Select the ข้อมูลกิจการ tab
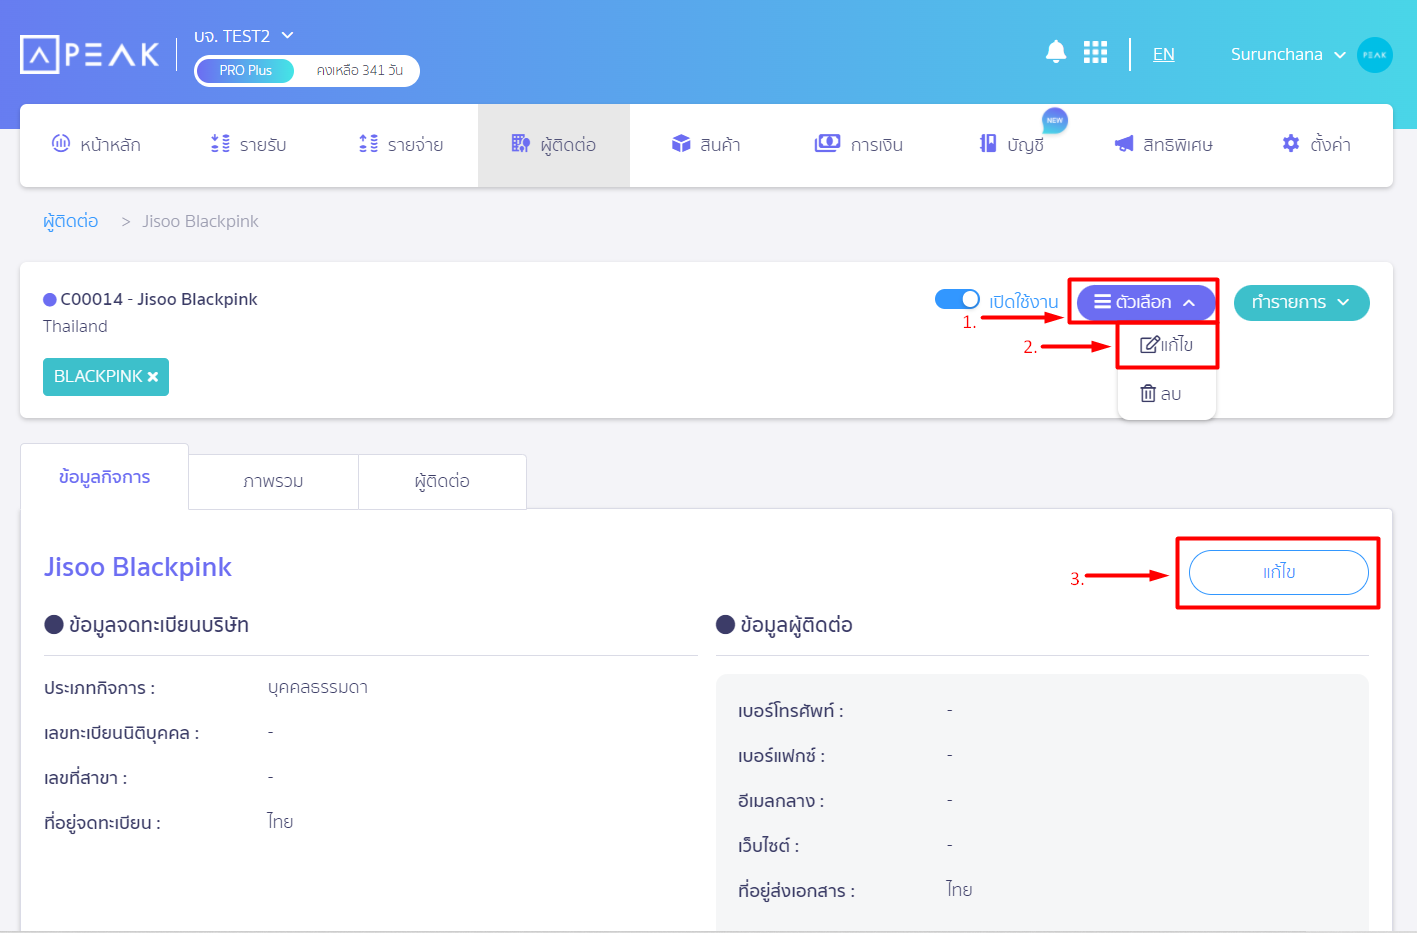Viewport: 1417px width, 933px height. 104,477
